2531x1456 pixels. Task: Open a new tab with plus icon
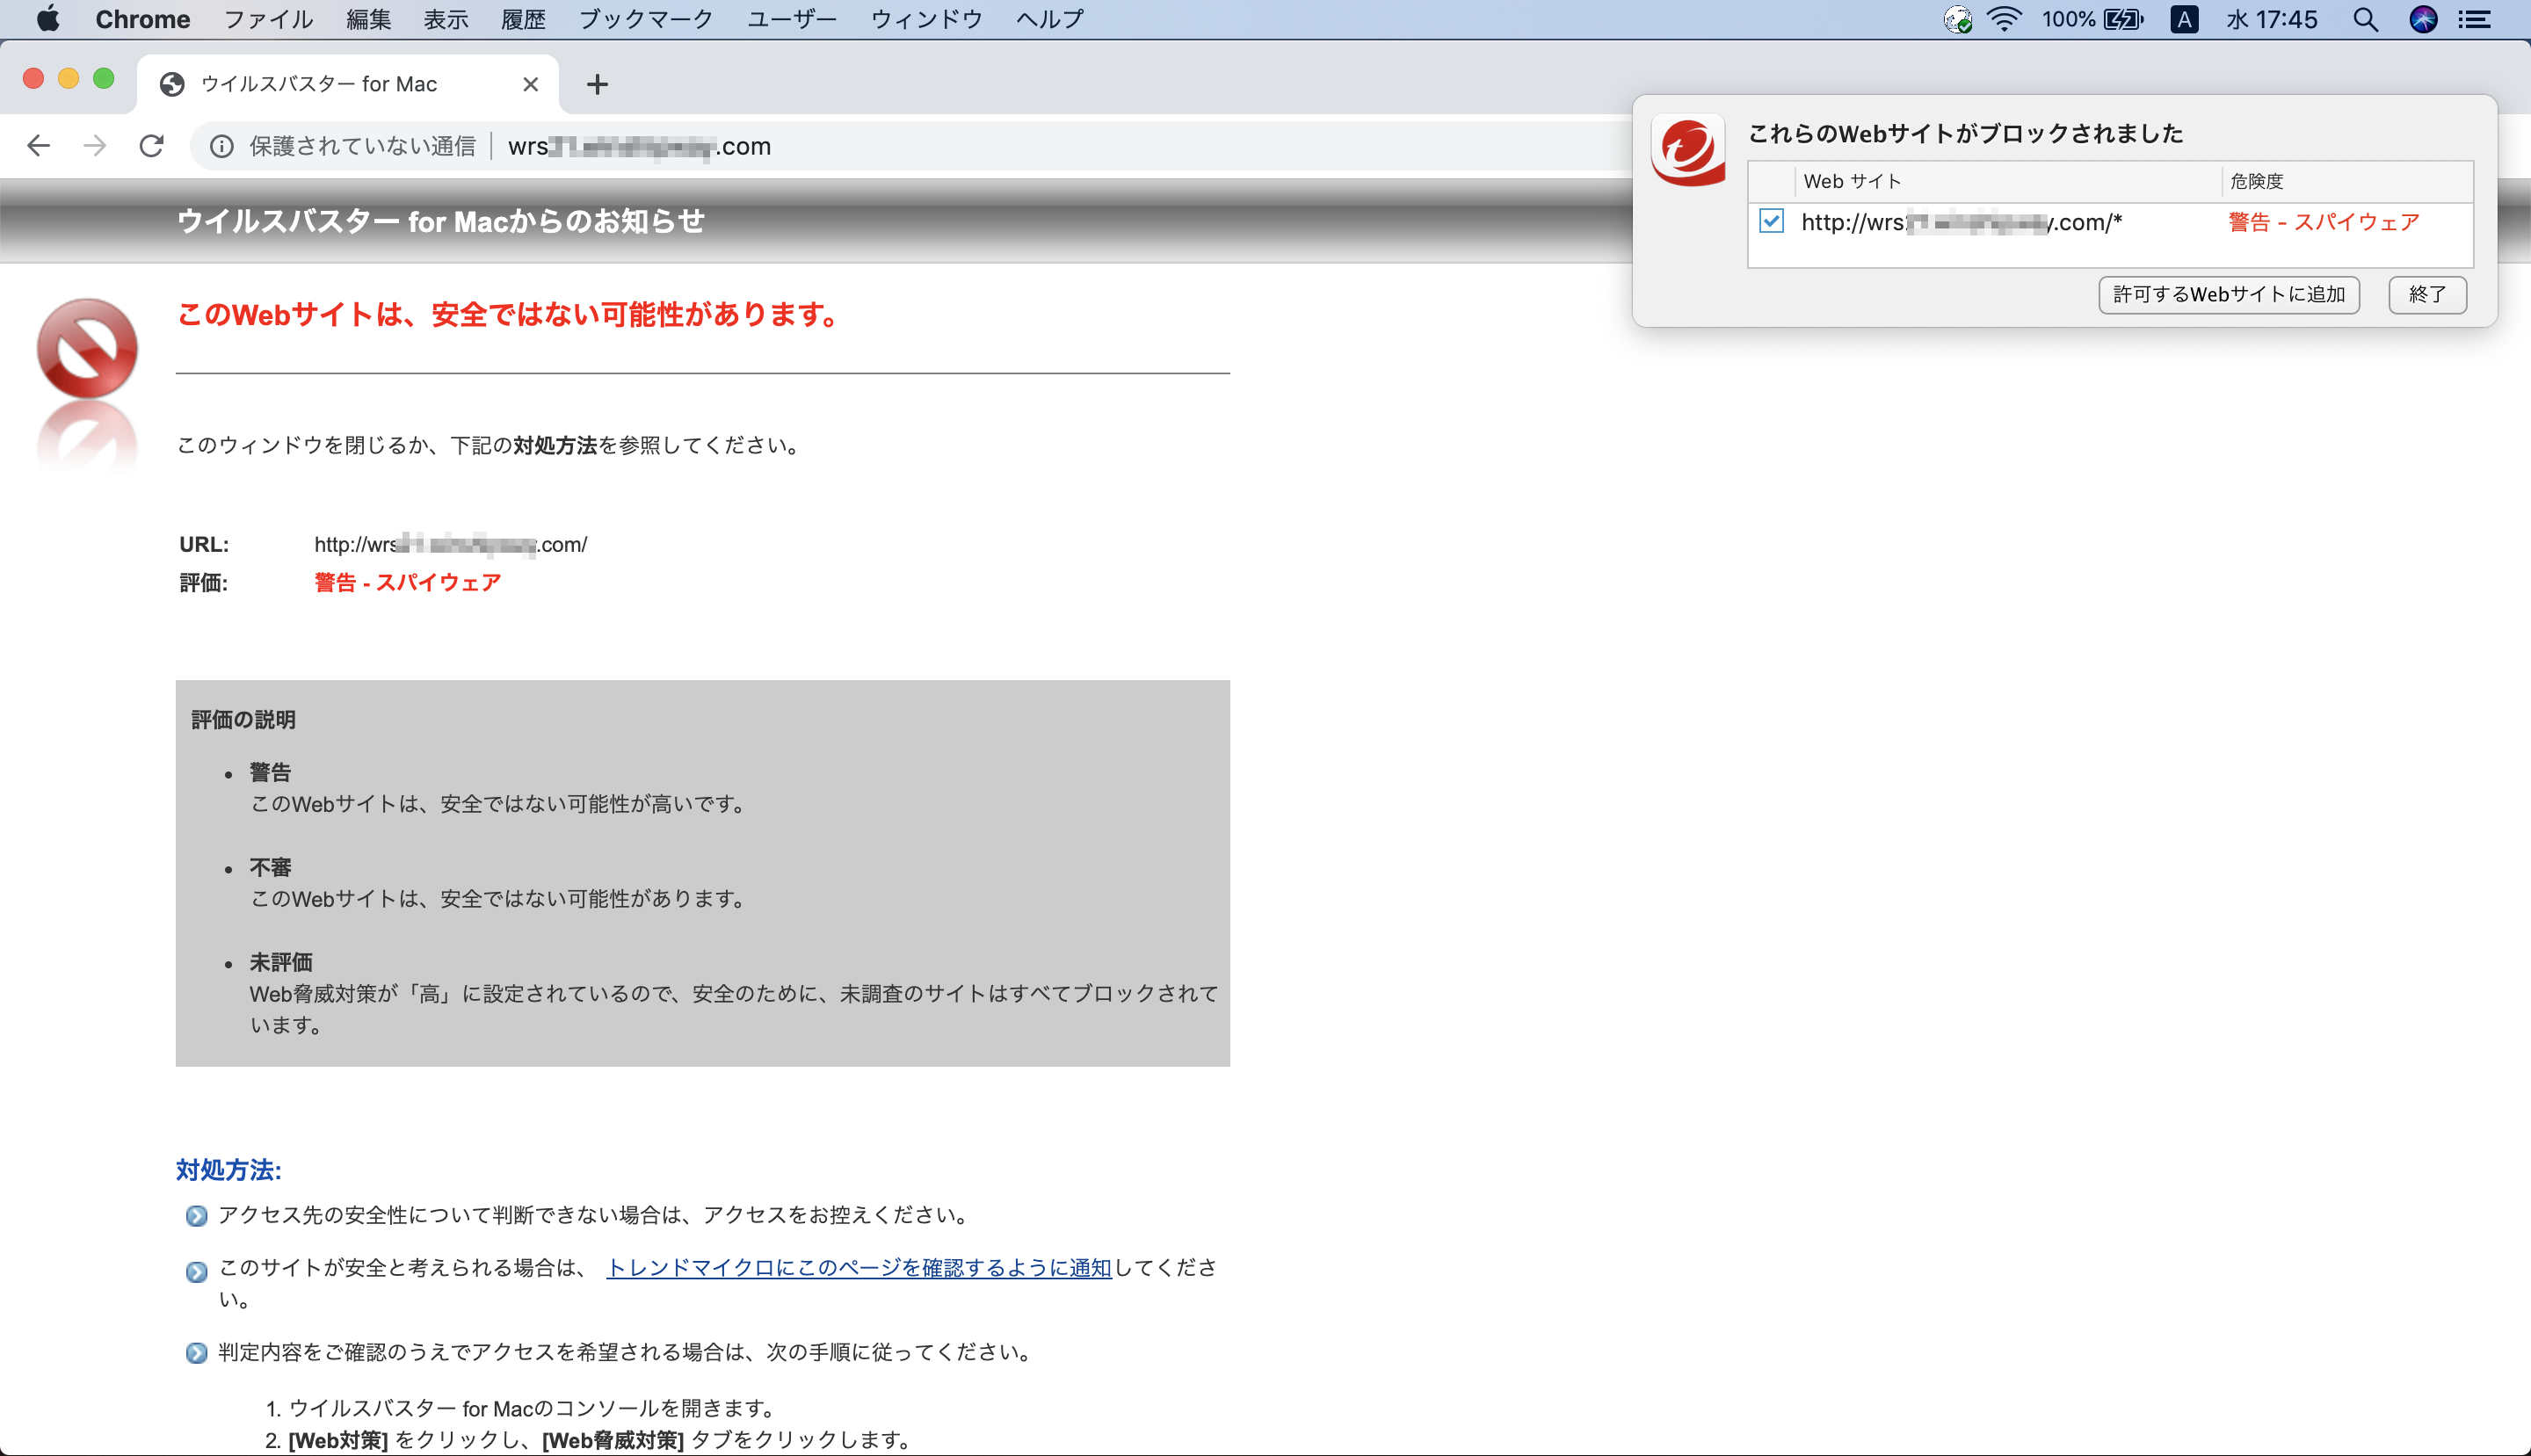point(597,84)
